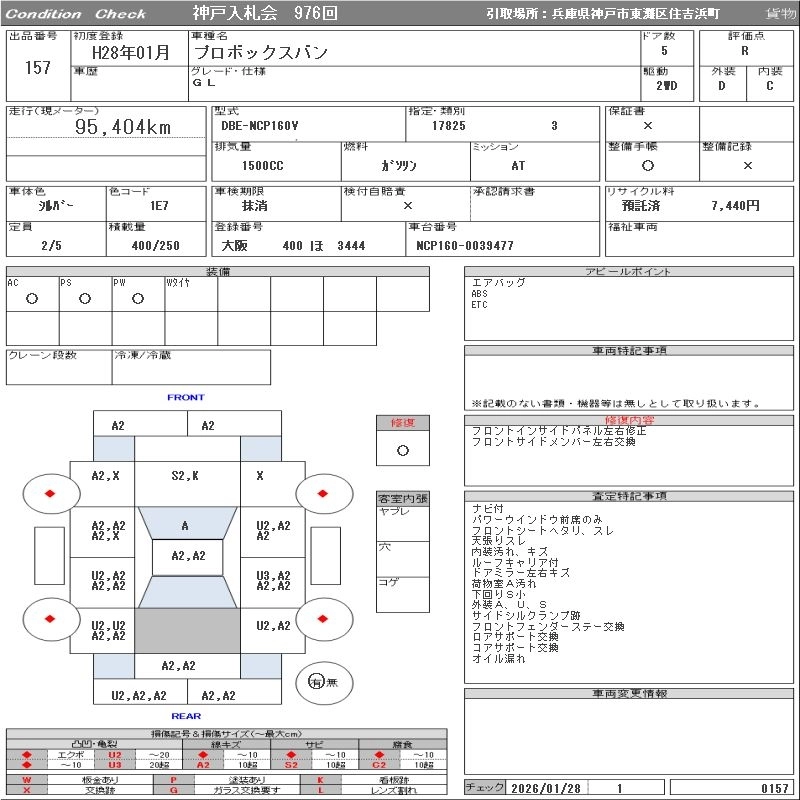Screen dimensions: 800x800
Task: Toggle the × mark under 保証書
Action: click(648, 126)
